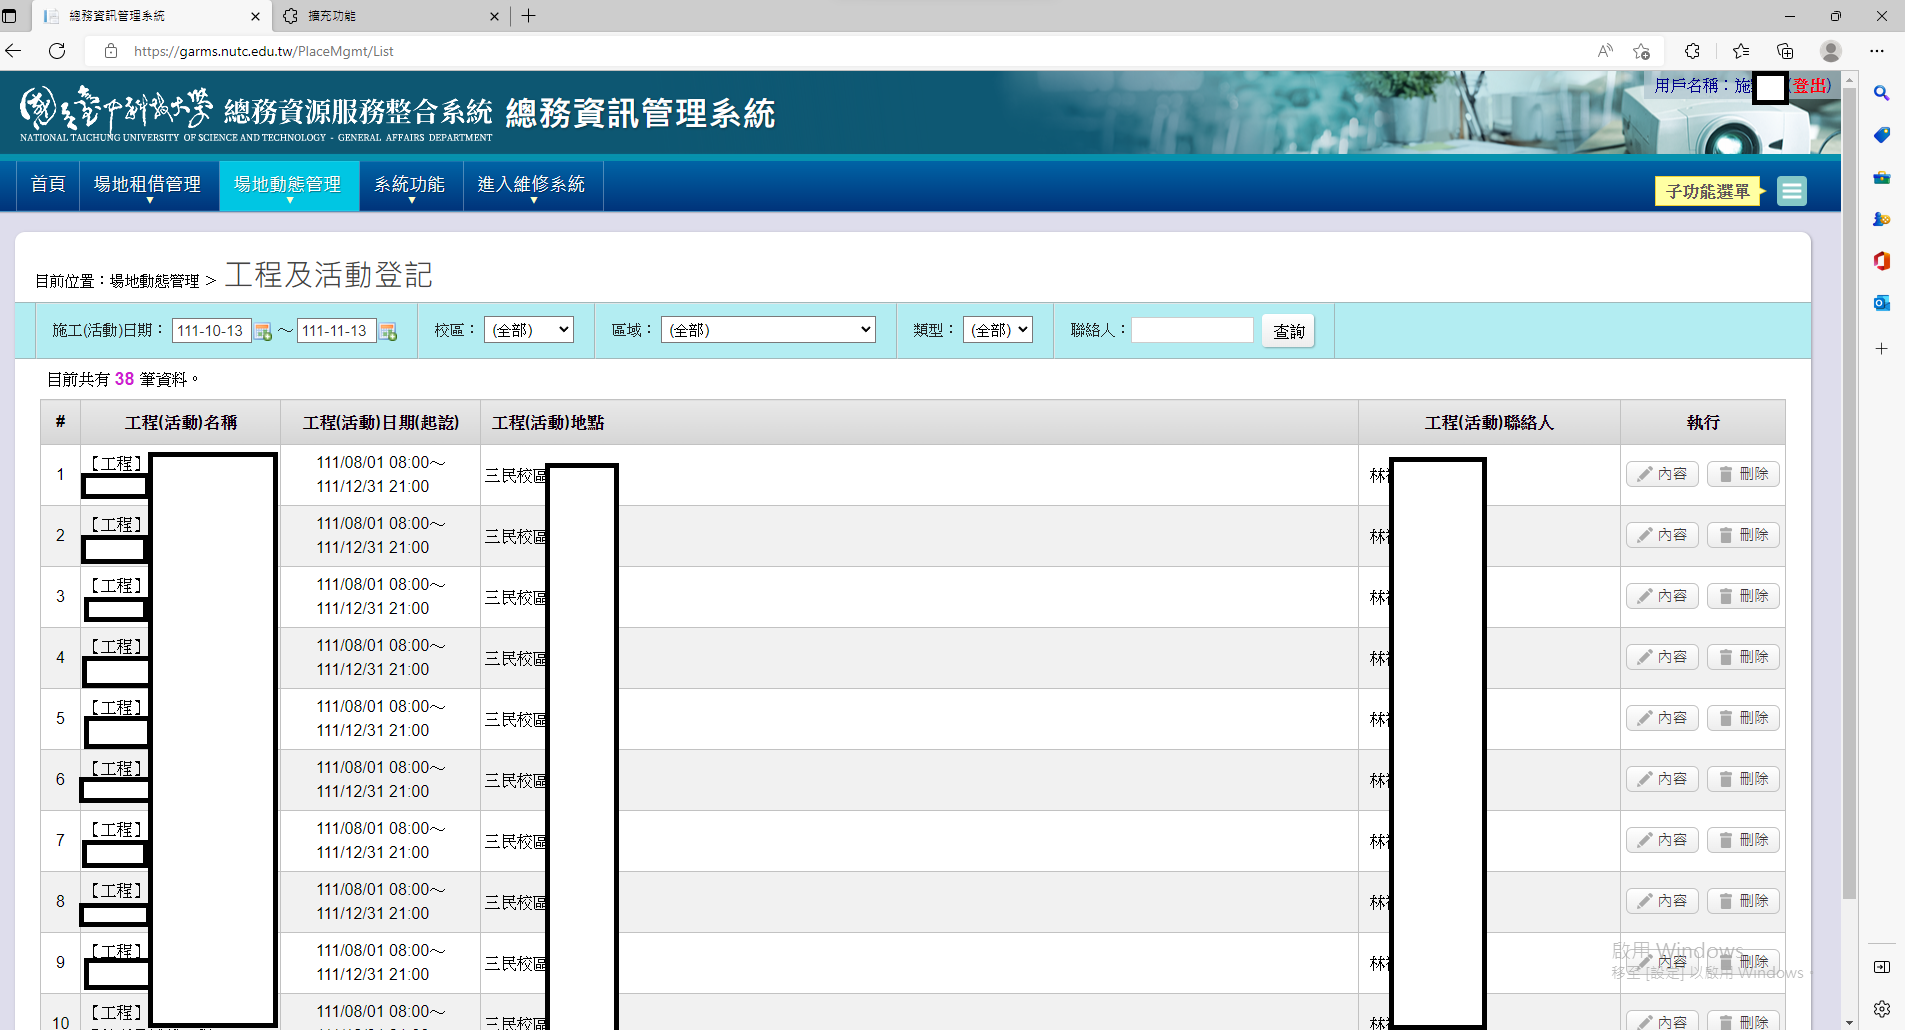The image size is (1905, 1030).
Task: Click 刪除 for row 7
Action: coord(1743,840)
